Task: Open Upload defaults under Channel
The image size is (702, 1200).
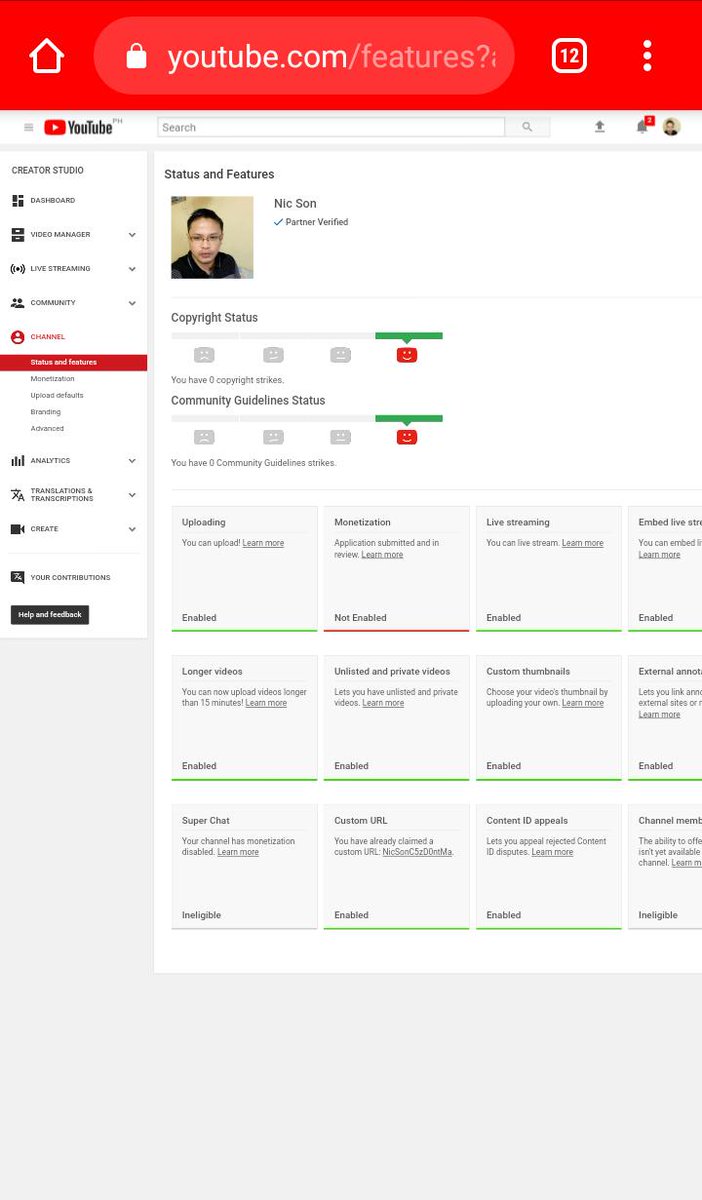Action: tap(57, 395)
